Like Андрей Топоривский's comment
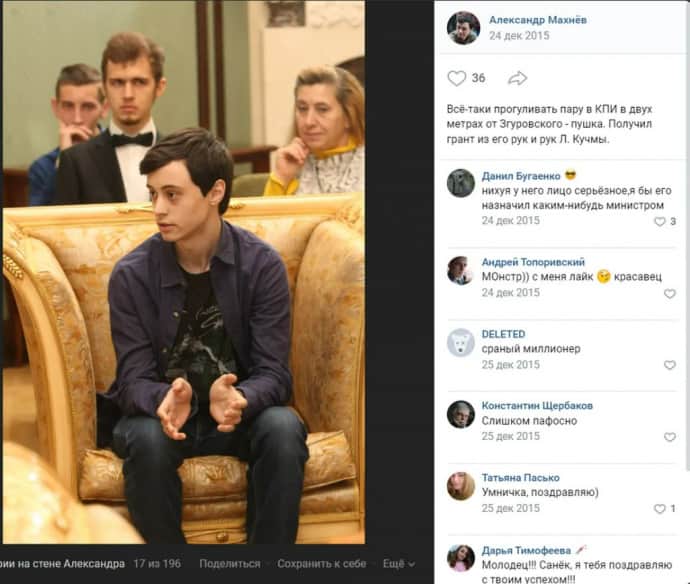690x584 pixels. [669, 294]
